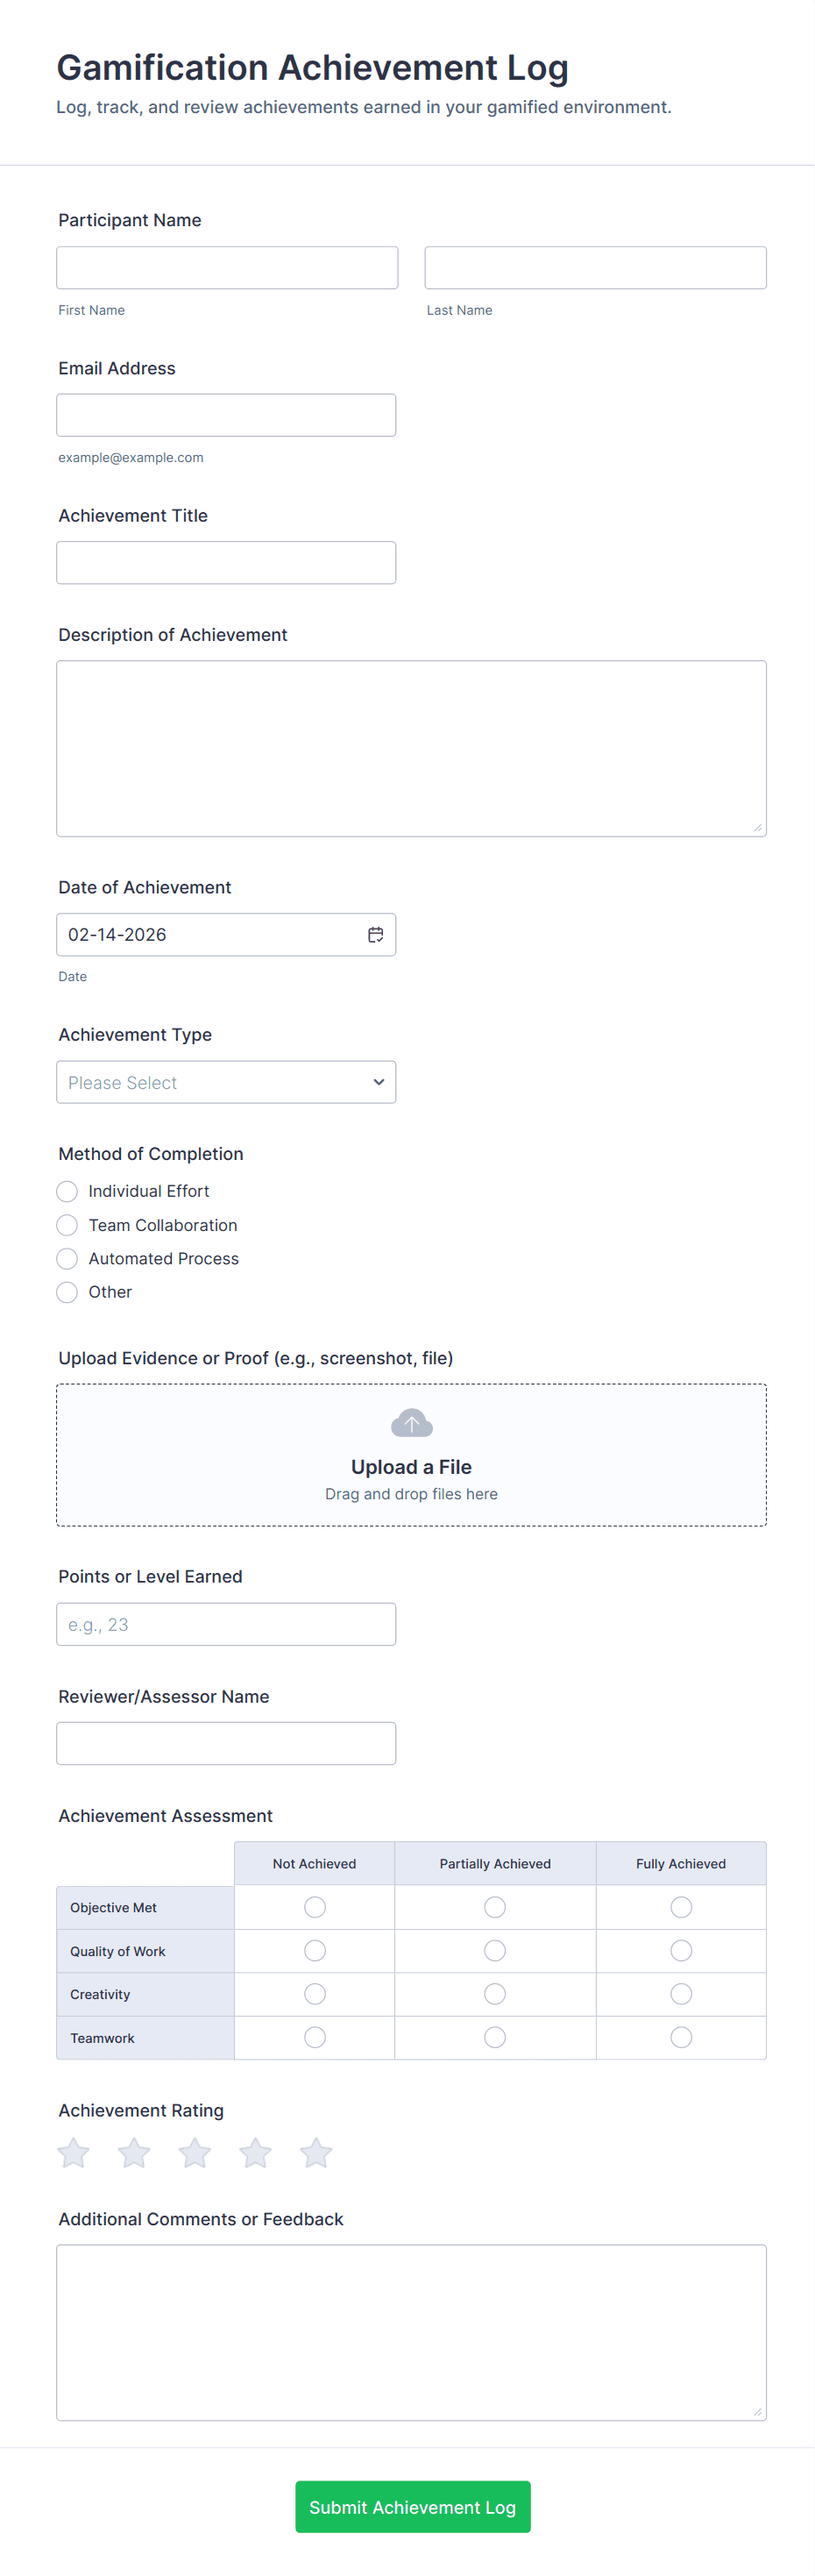
Task: Click the Description of Achievement textarea
Action: pyautogui.click(x=411, y=748)
